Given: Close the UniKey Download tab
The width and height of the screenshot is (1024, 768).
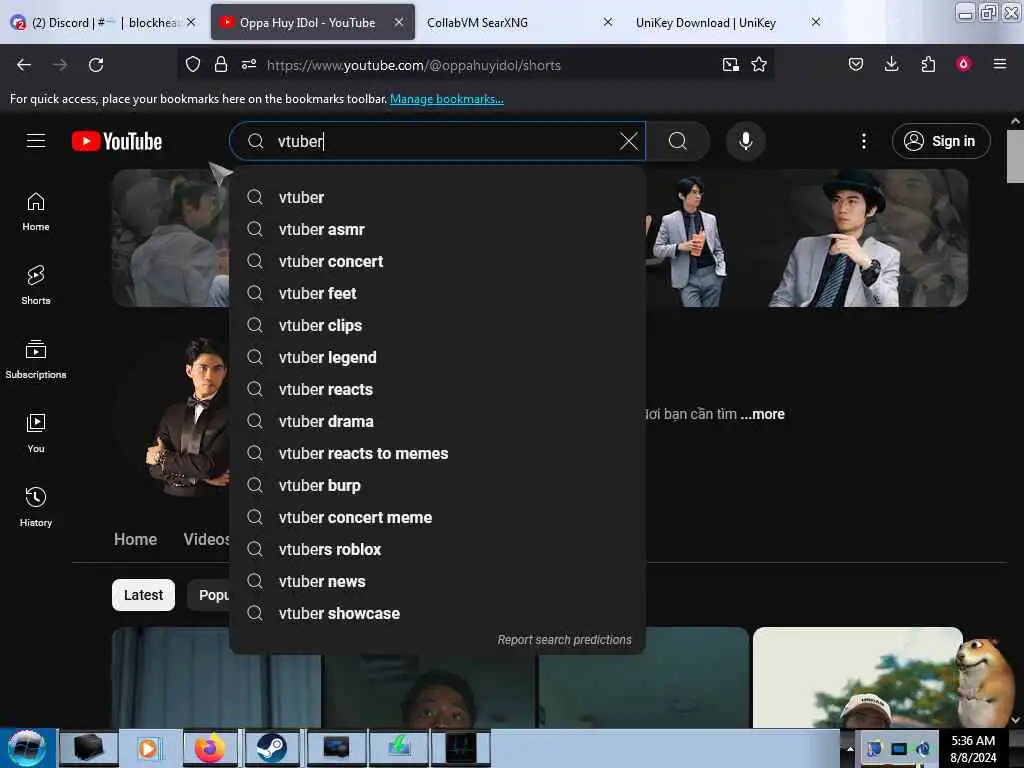Looking at the screenshot, I should tap(816, 22).
